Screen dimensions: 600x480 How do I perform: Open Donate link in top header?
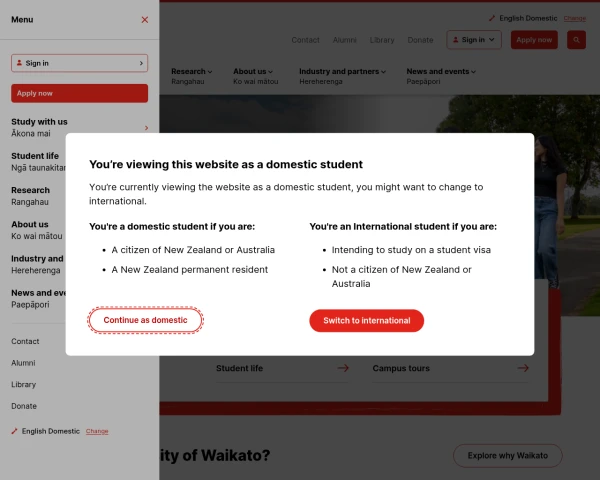(420, 40)
